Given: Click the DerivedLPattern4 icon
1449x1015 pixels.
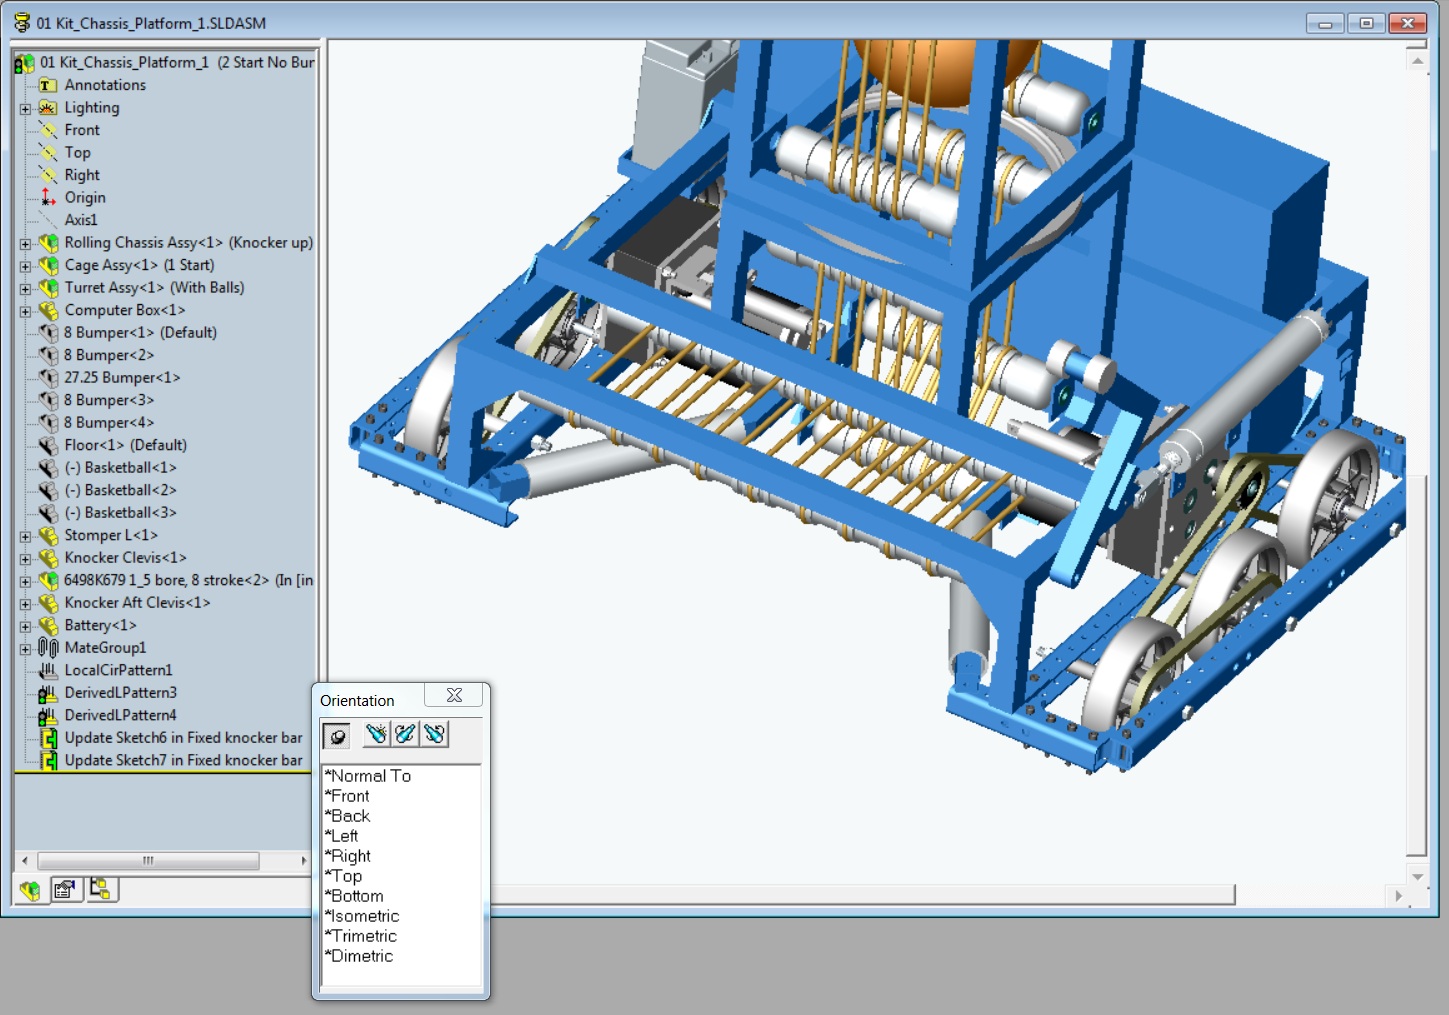Looking at the screenshot, I should point(48,716).
